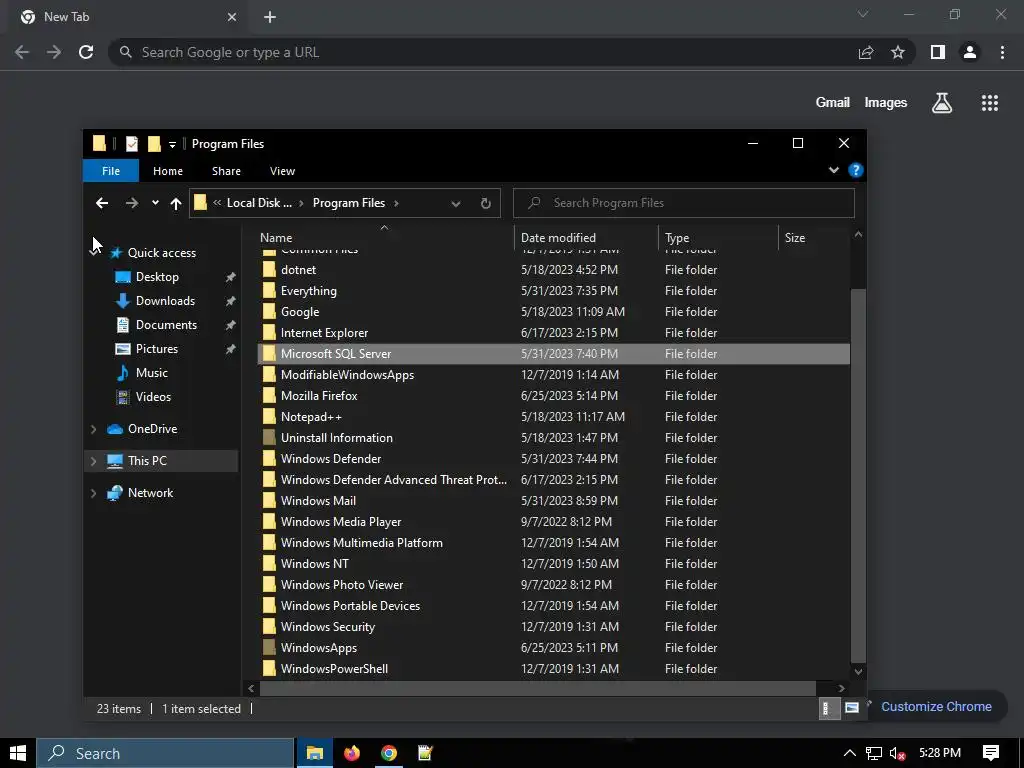Show hidden system tray icons
Viewport: 1024px width, 768px height.
point(849,753)
